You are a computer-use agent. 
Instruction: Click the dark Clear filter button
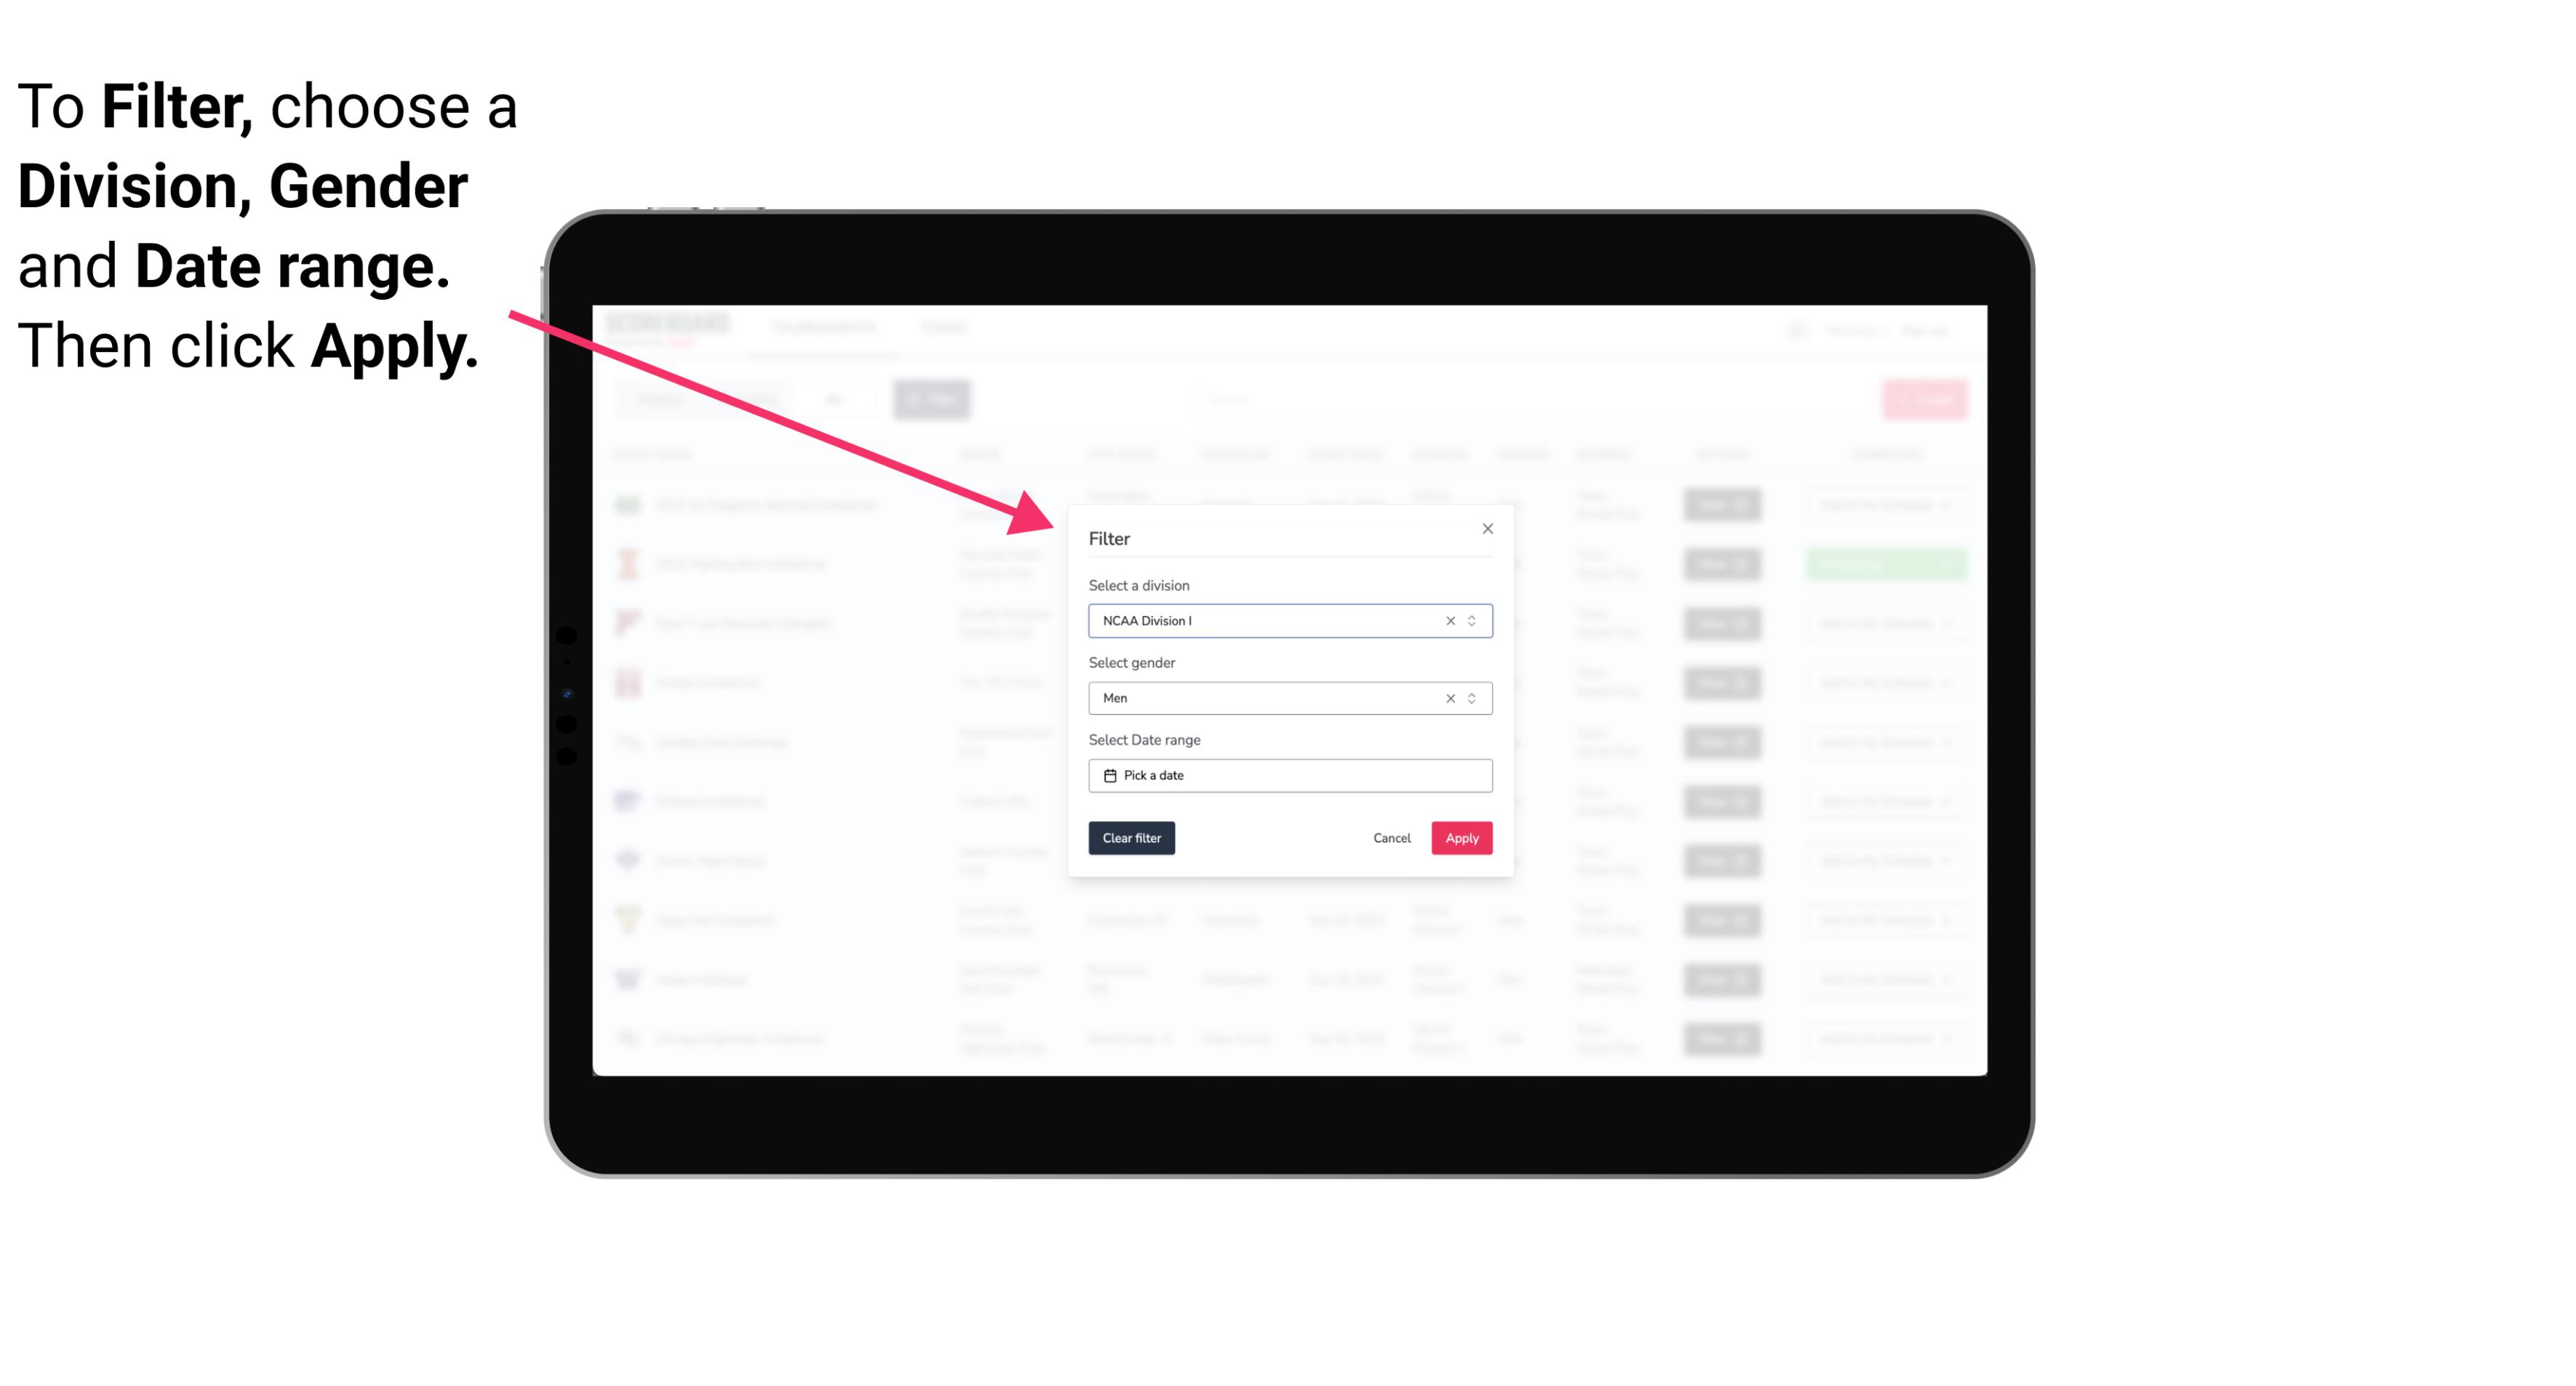tap(1132, 838)
